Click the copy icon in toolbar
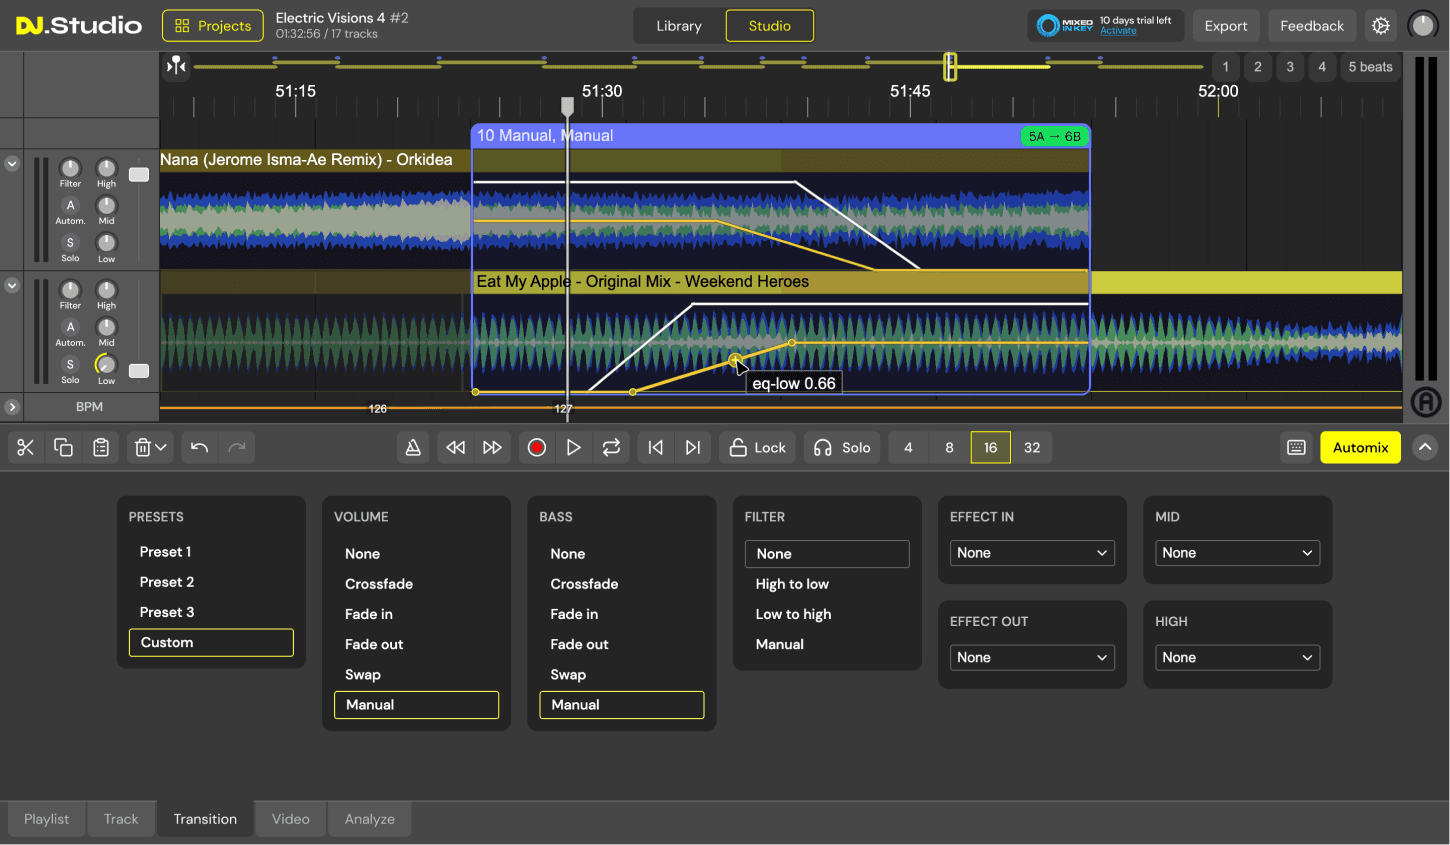The height and width of the screenshot is (845, 1450). [63, 448]
